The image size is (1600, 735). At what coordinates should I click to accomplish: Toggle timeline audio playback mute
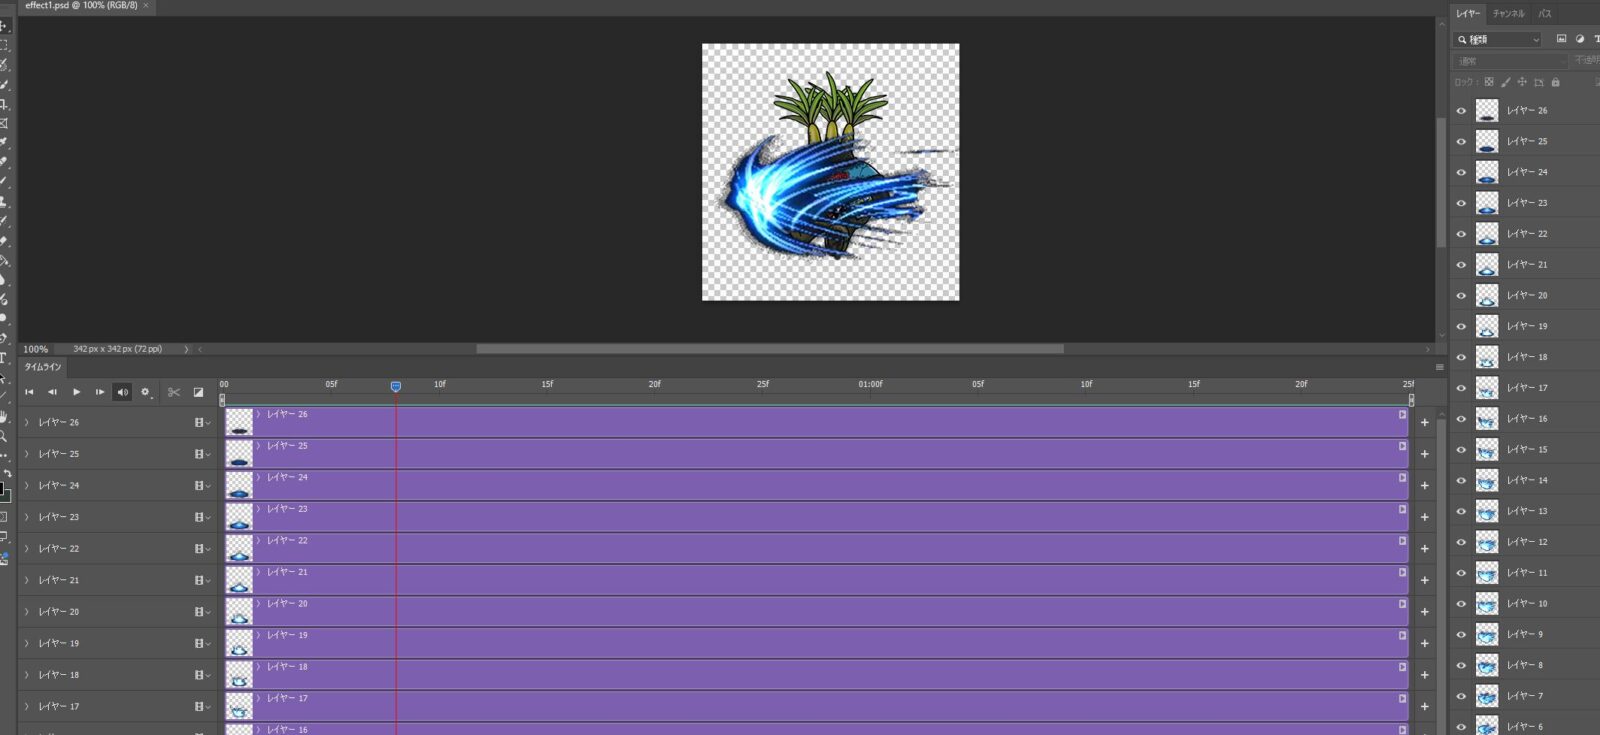pos(122,392)
